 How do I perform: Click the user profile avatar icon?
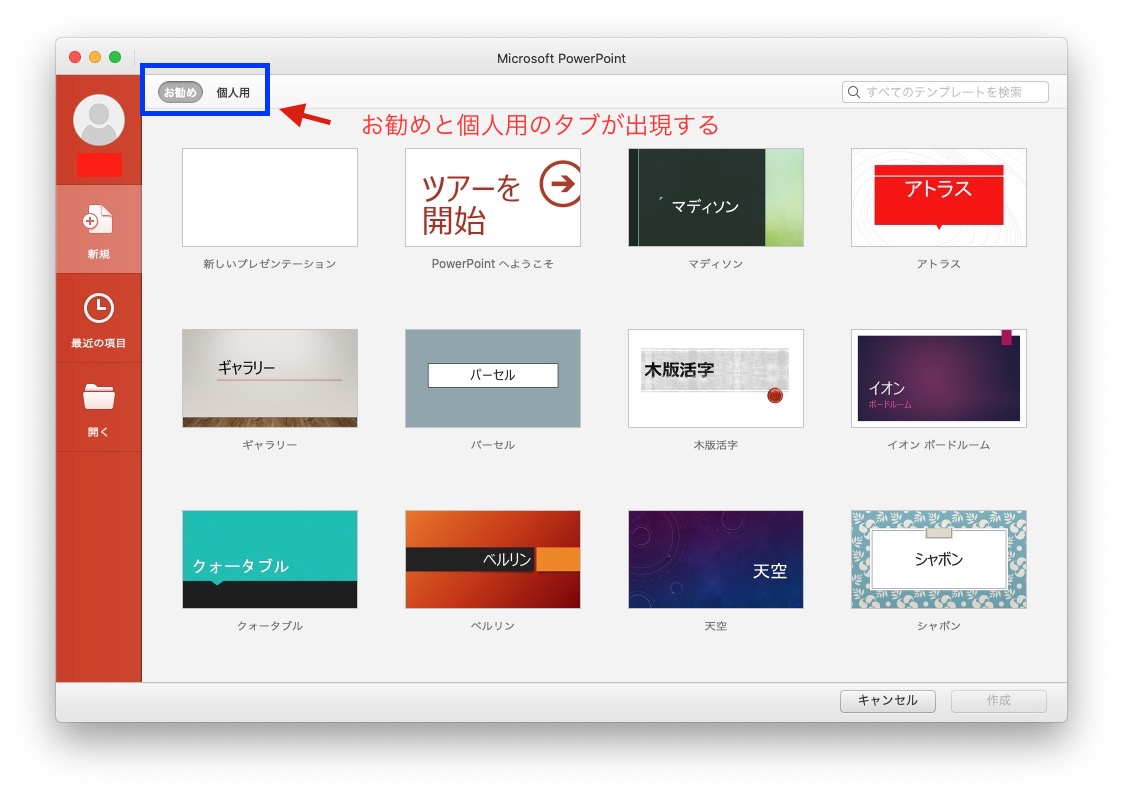[98, 120]
